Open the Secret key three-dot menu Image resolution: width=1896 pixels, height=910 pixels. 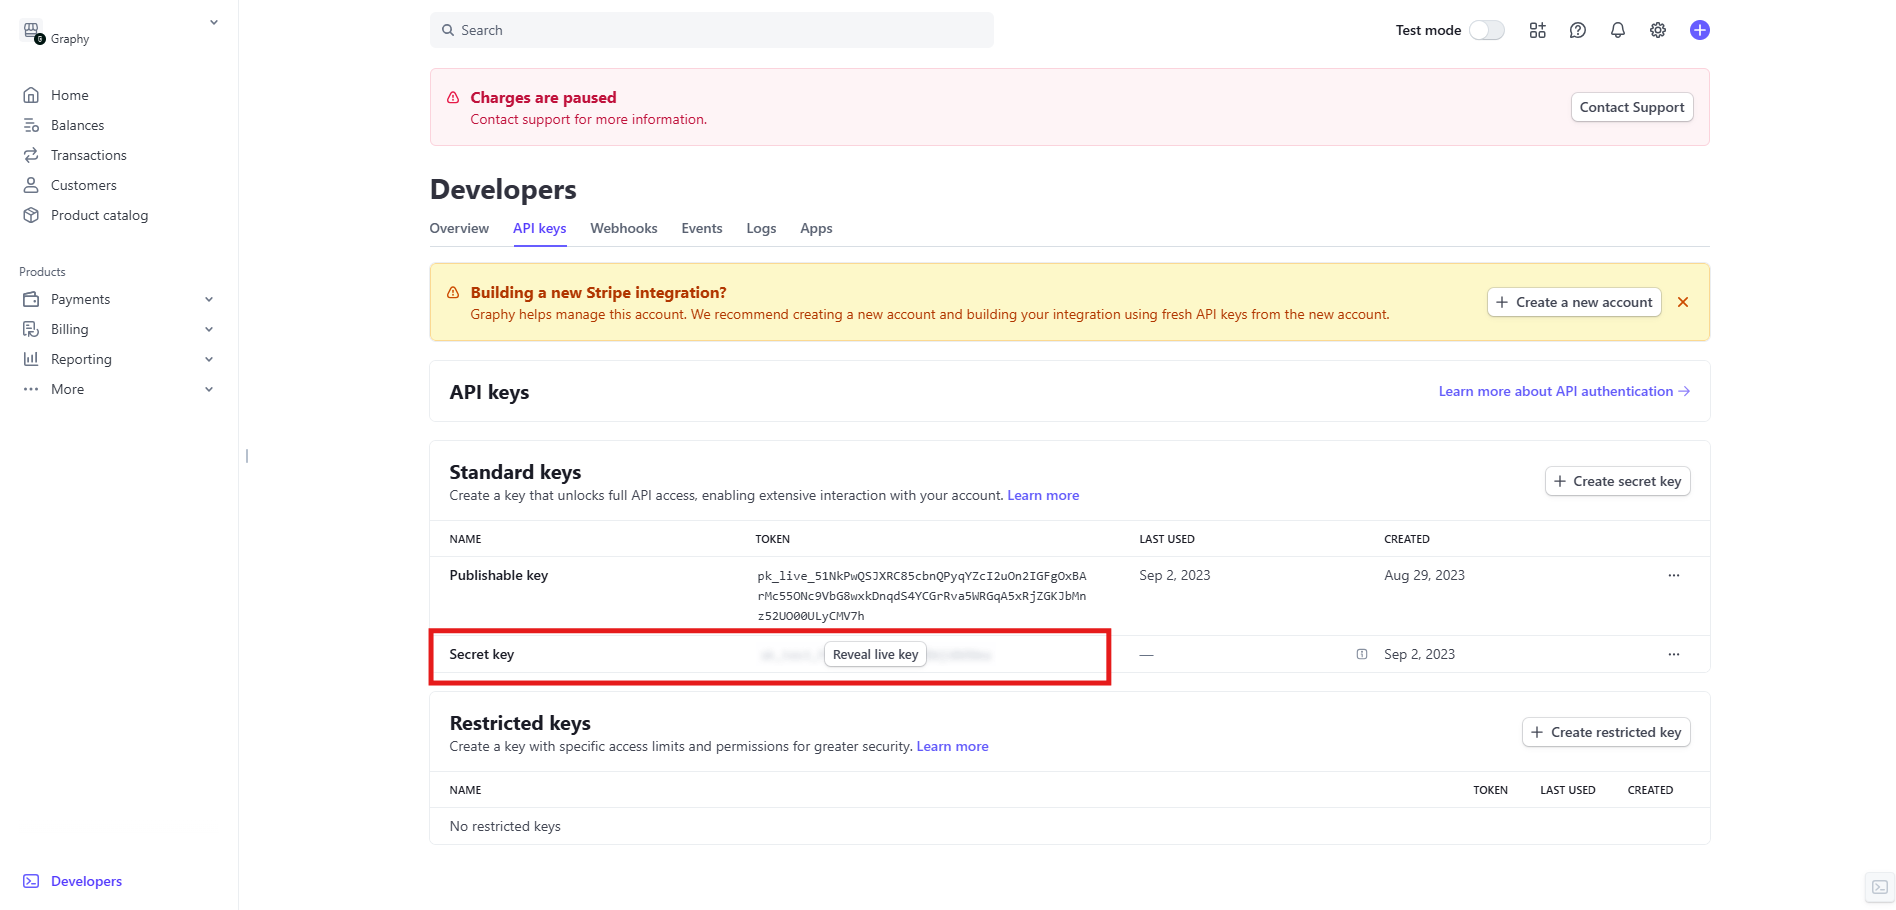(x=1673, y=654)
